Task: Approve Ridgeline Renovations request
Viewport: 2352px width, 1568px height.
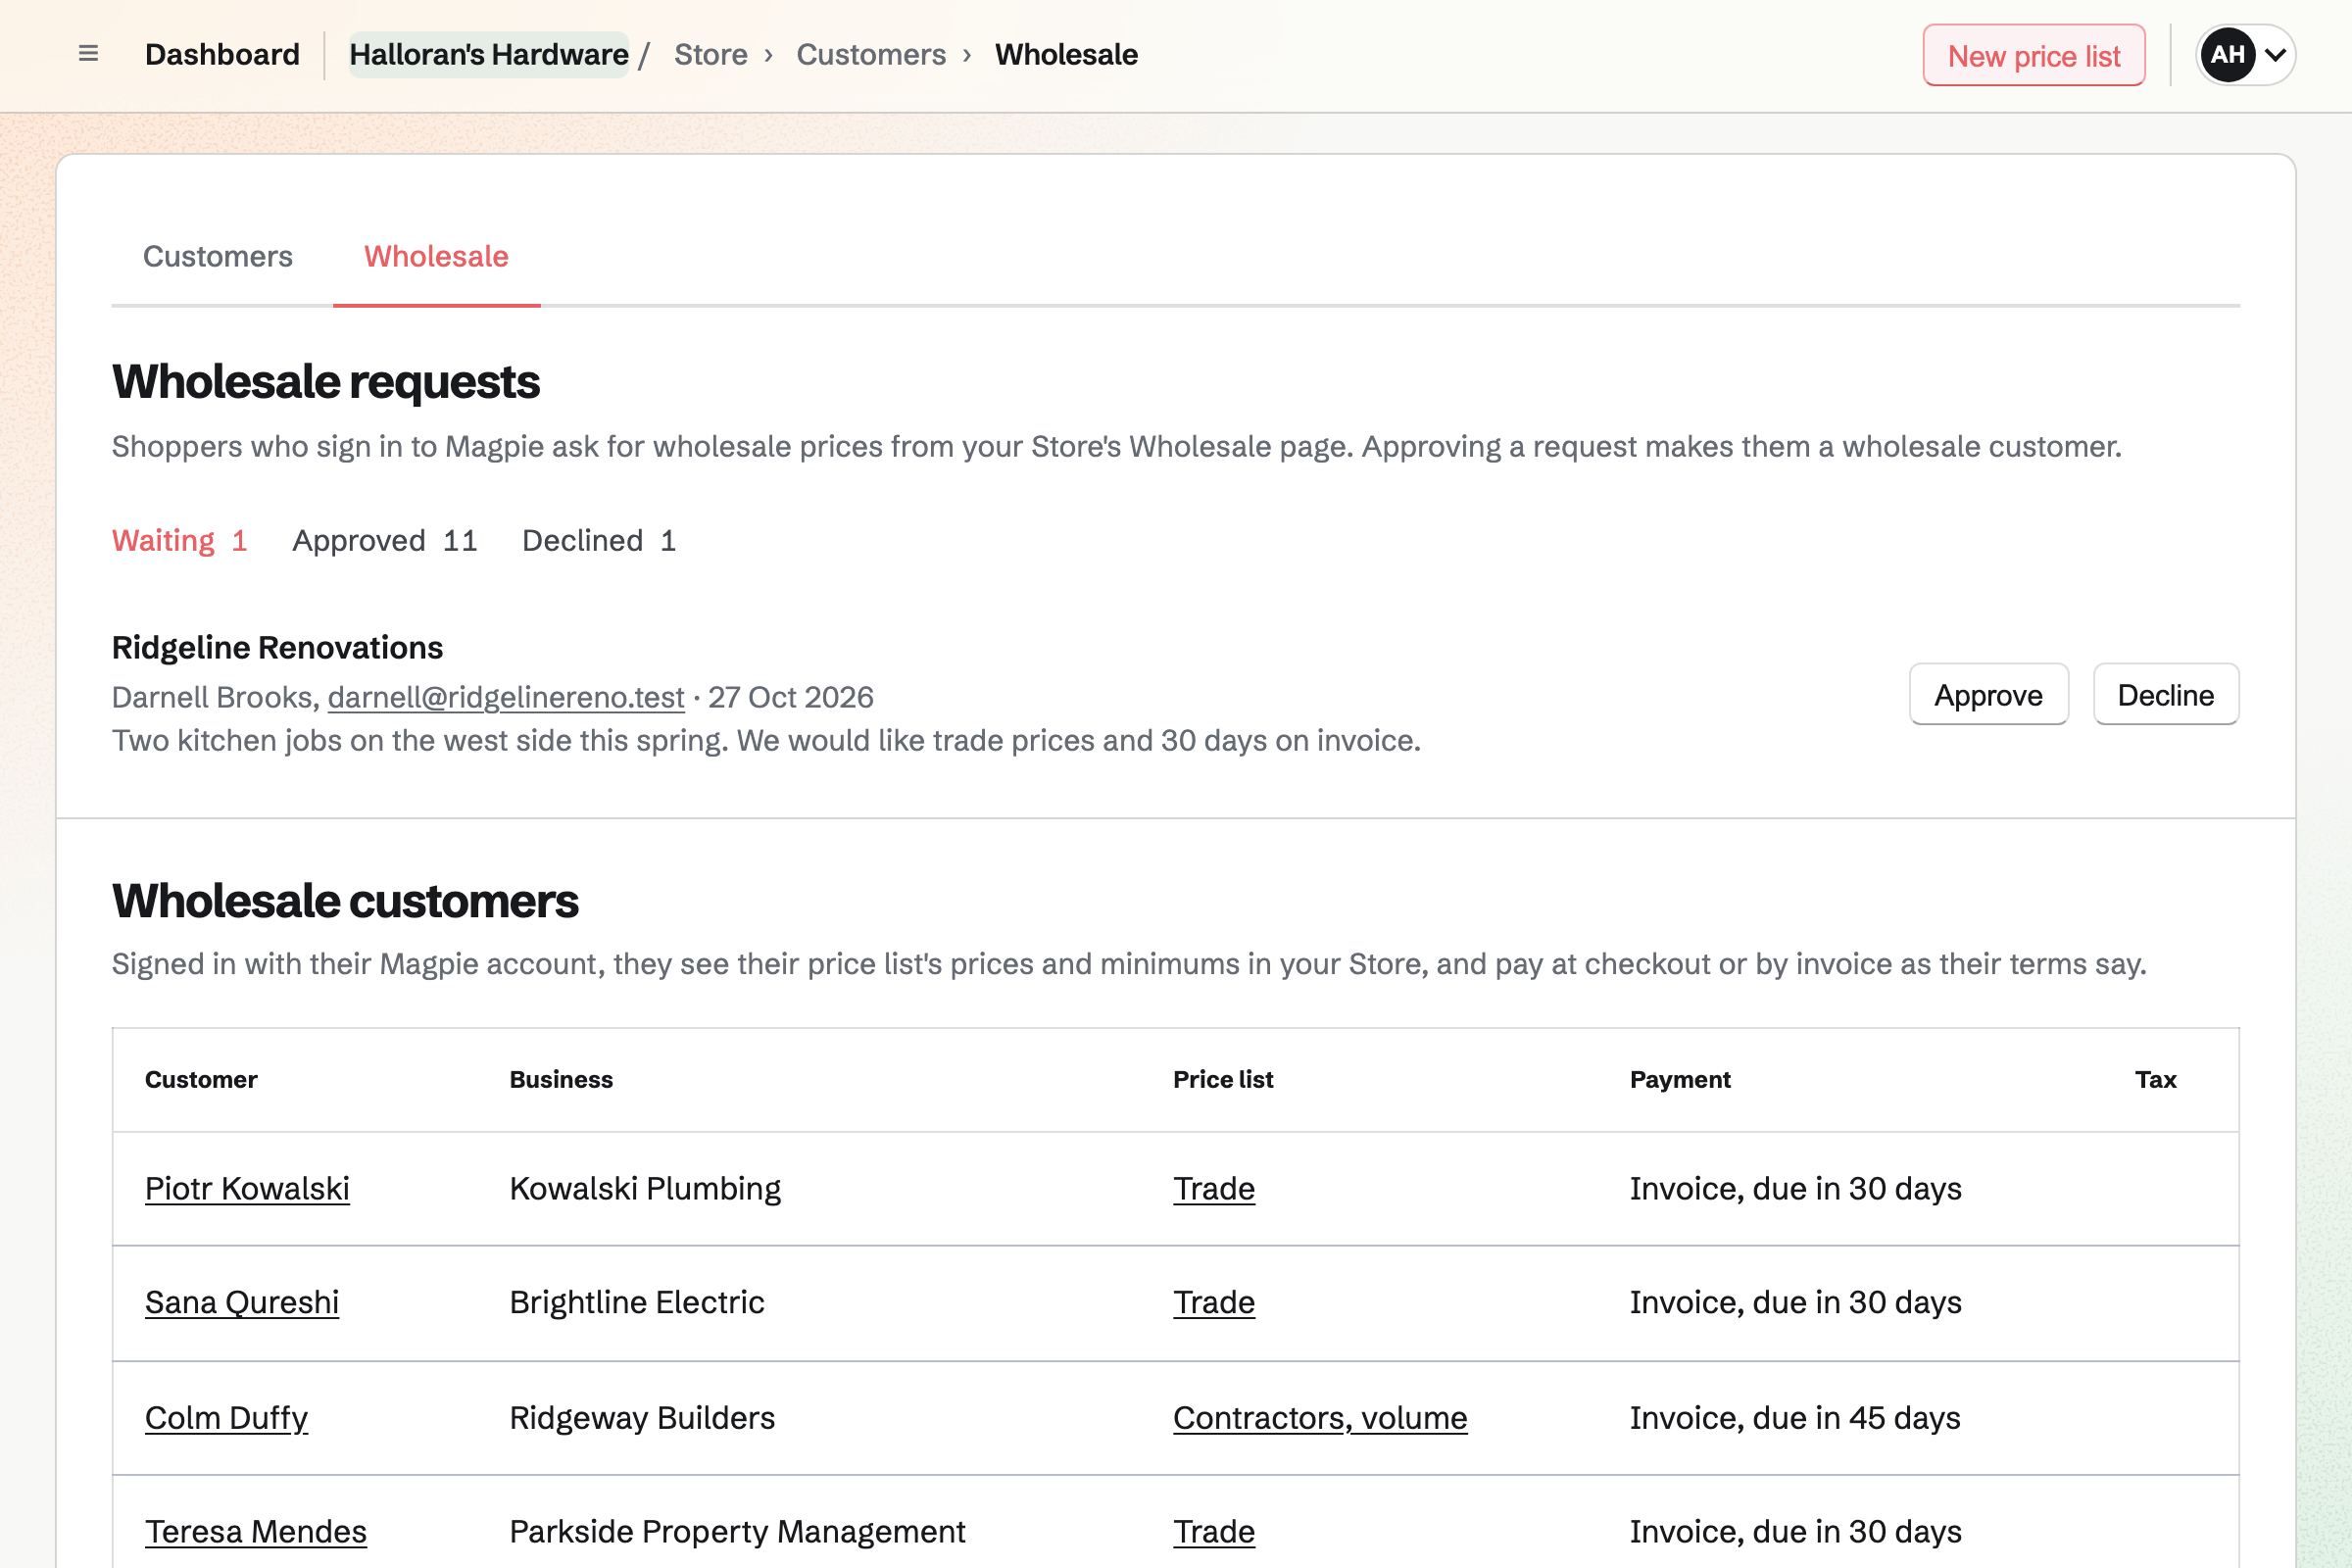Action: click(x=1988, y=695)
